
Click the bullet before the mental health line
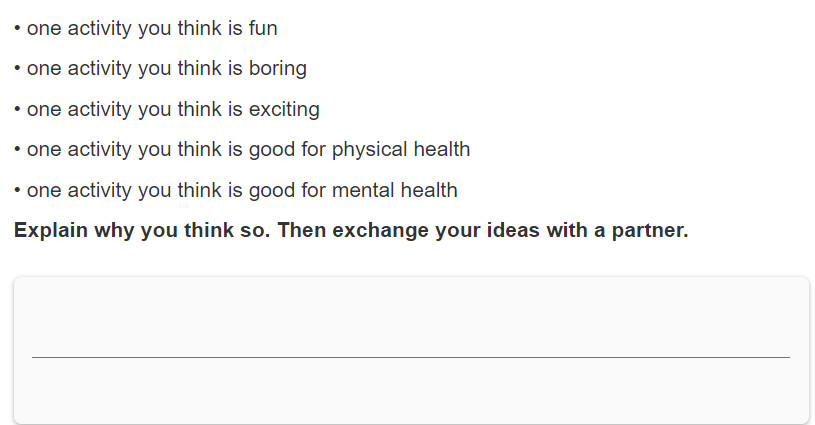coord(17,190)
